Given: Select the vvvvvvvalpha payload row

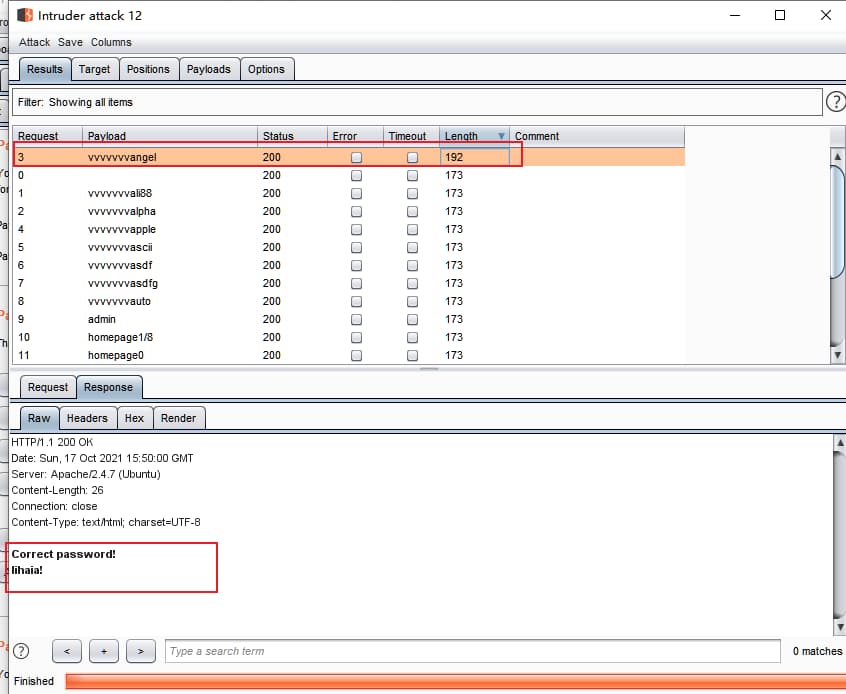Looking at the screenshot, I should [x=349, y=211].
